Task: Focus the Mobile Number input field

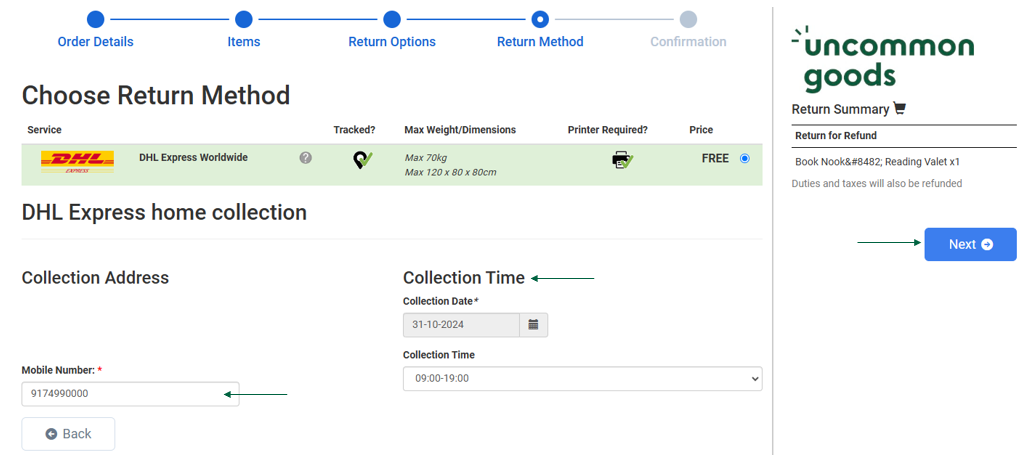Action: pos(130,394)
